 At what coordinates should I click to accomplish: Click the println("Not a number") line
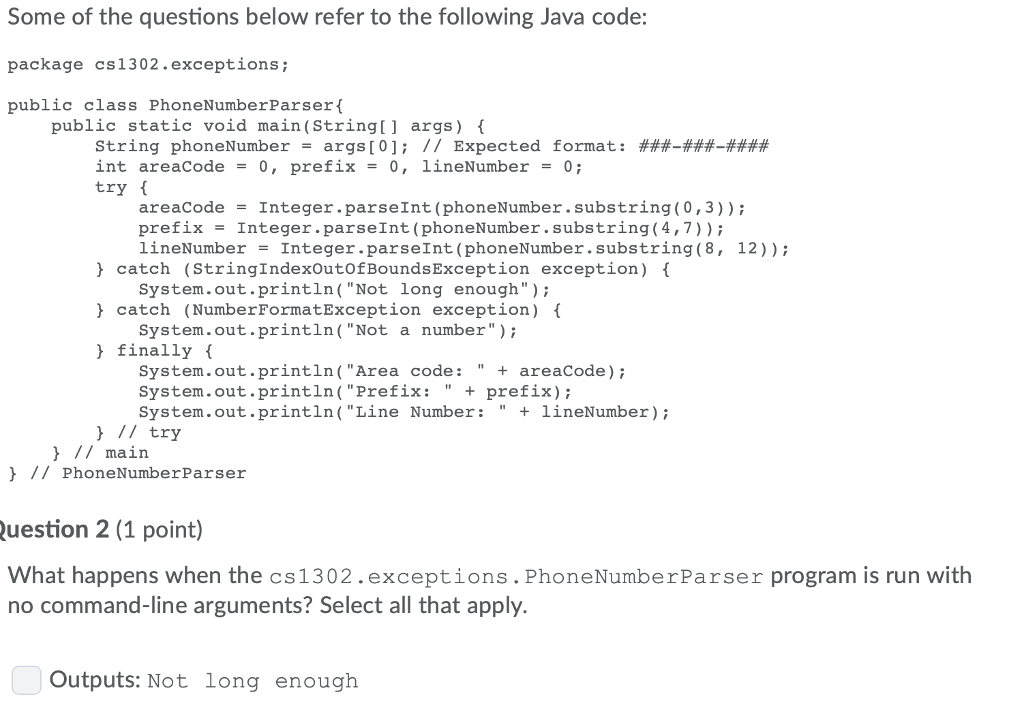[x=328, y=331]
